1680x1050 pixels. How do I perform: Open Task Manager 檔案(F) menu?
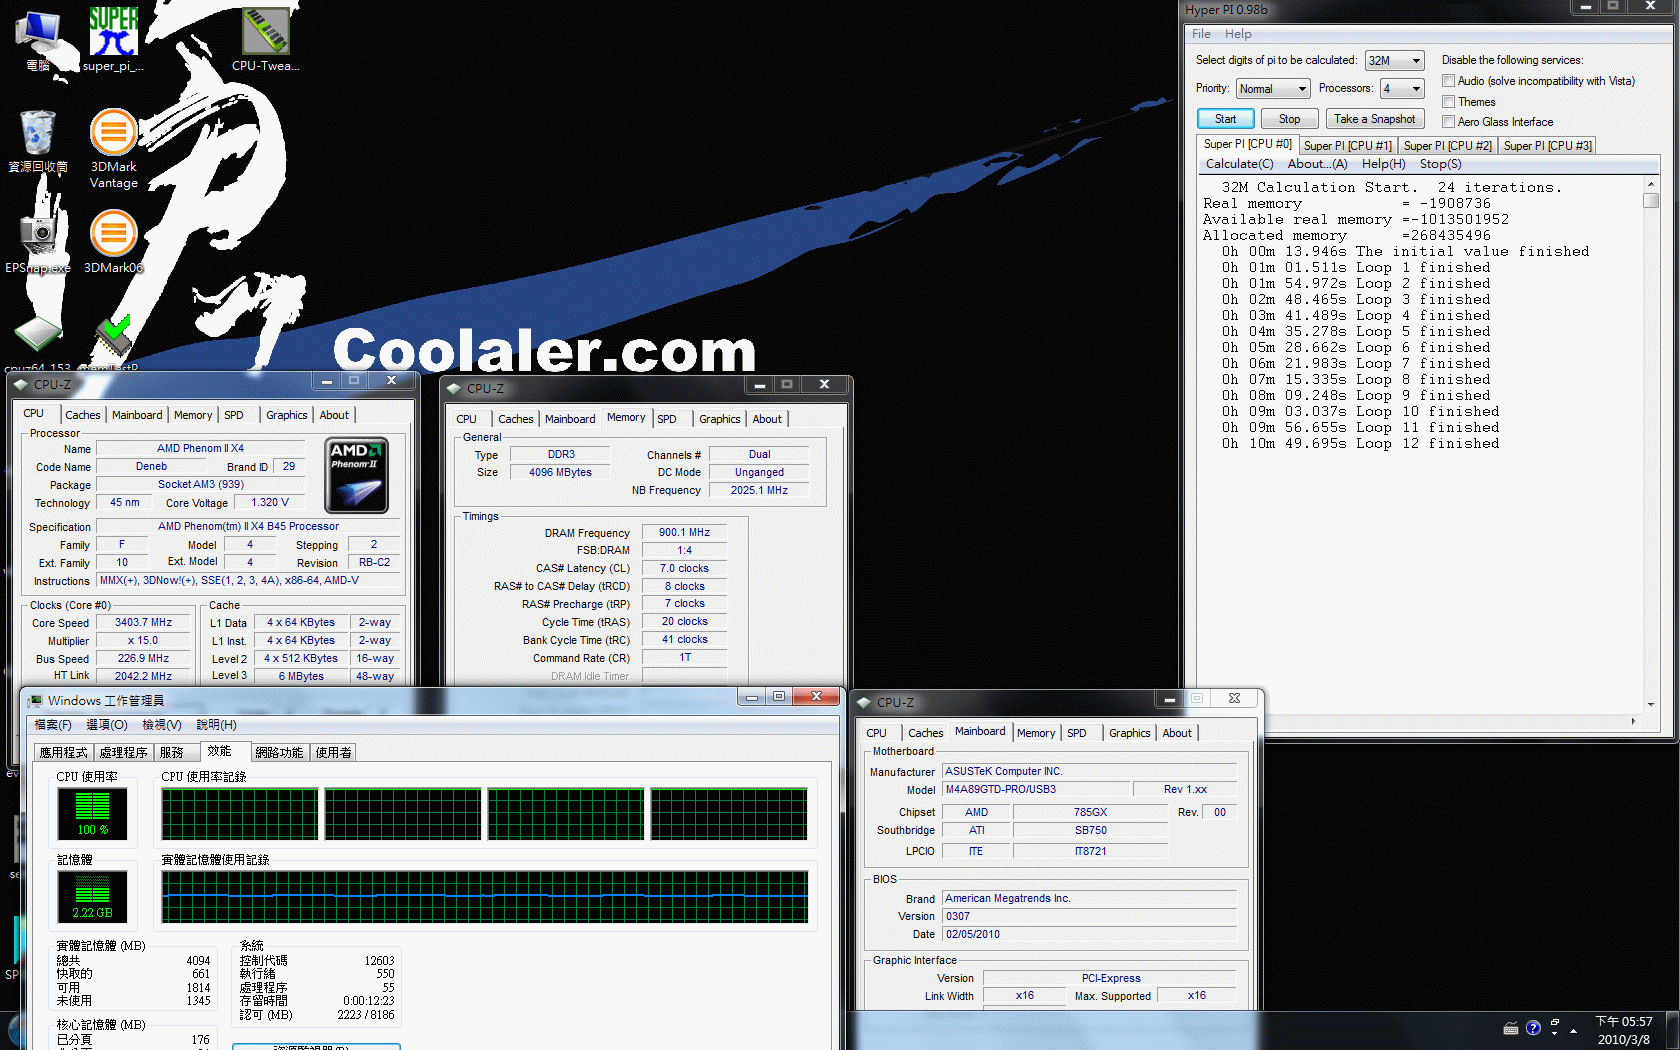pyautogui.click(x=53, y=725)
